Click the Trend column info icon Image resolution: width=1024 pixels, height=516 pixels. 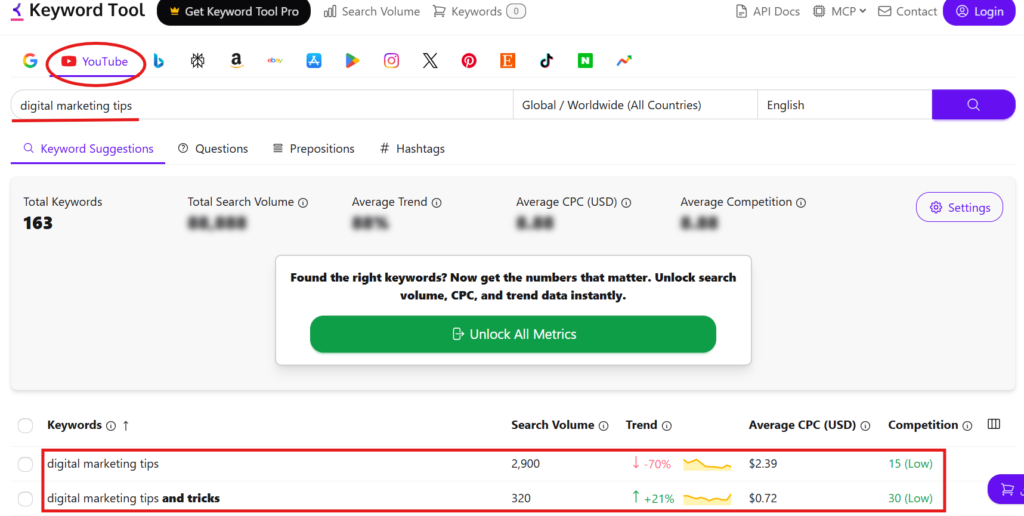pos(667,426)
